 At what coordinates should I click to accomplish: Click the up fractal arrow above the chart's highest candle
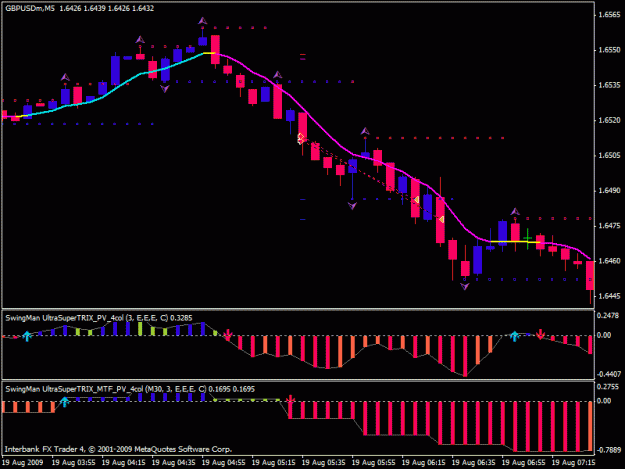pyautogui.click(x=202, y=21)
